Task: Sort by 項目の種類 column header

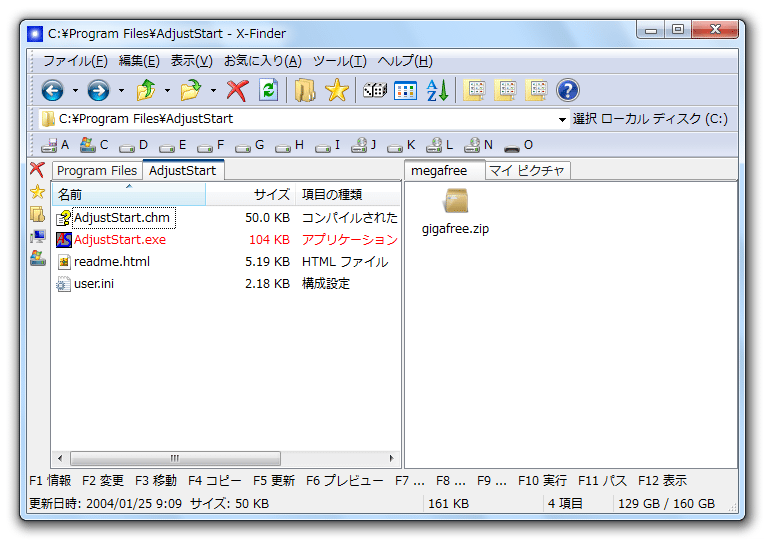Action: pyautogui.click(x=348, y=194)
